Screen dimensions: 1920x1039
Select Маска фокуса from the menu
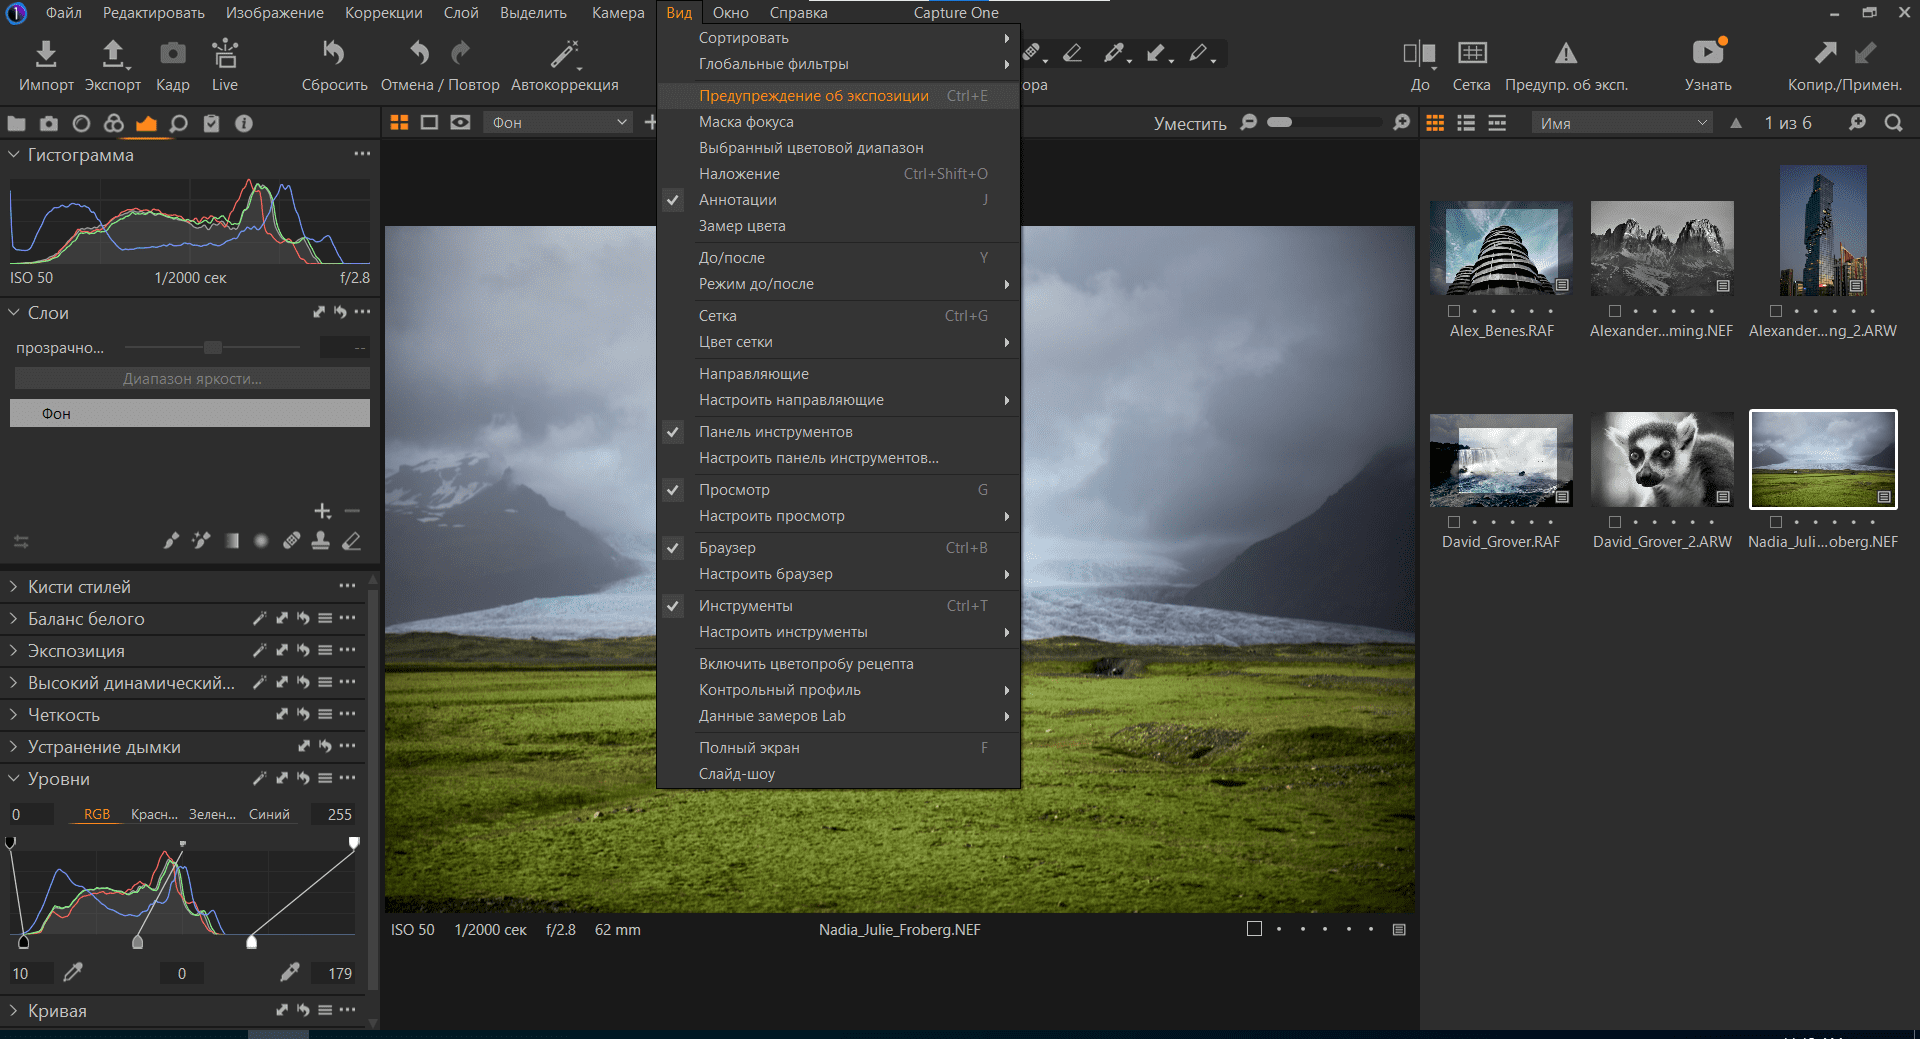point(746,122)
